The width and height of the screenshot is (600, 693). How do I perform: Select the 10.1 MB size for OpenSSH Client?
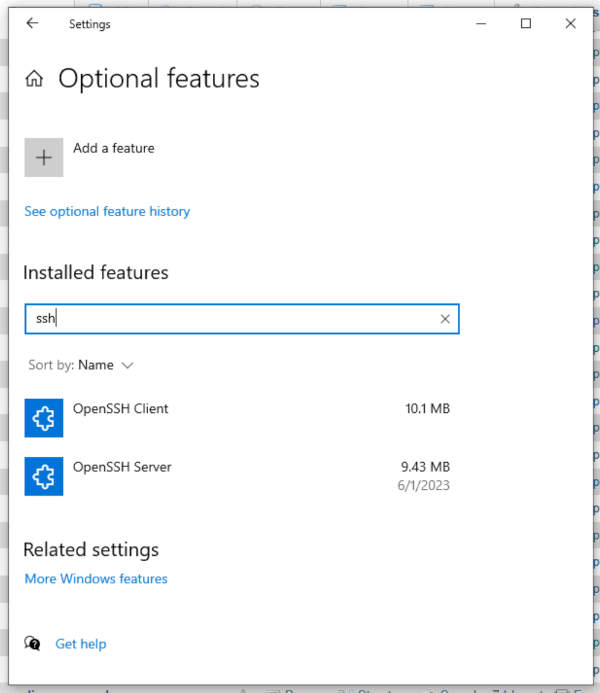coord(427,408)
